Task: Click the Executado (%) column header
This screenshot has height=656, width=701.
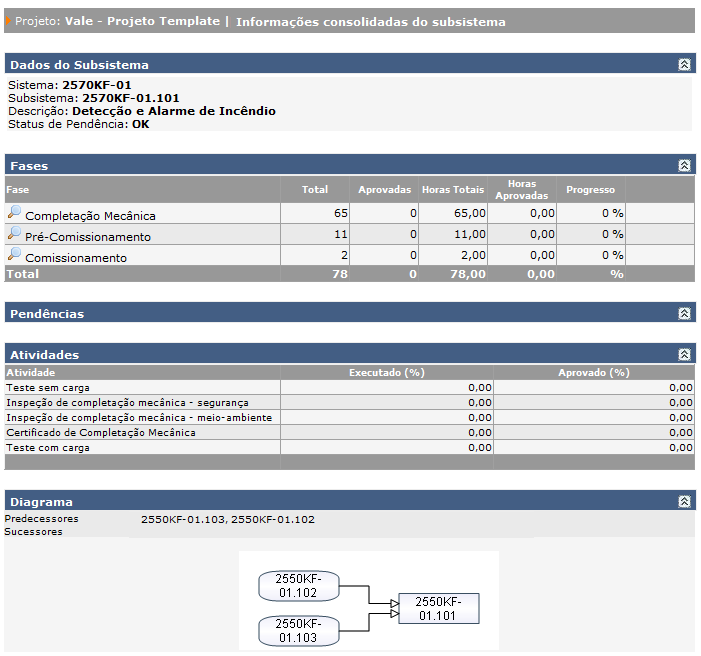Action: tap(387, 372)
